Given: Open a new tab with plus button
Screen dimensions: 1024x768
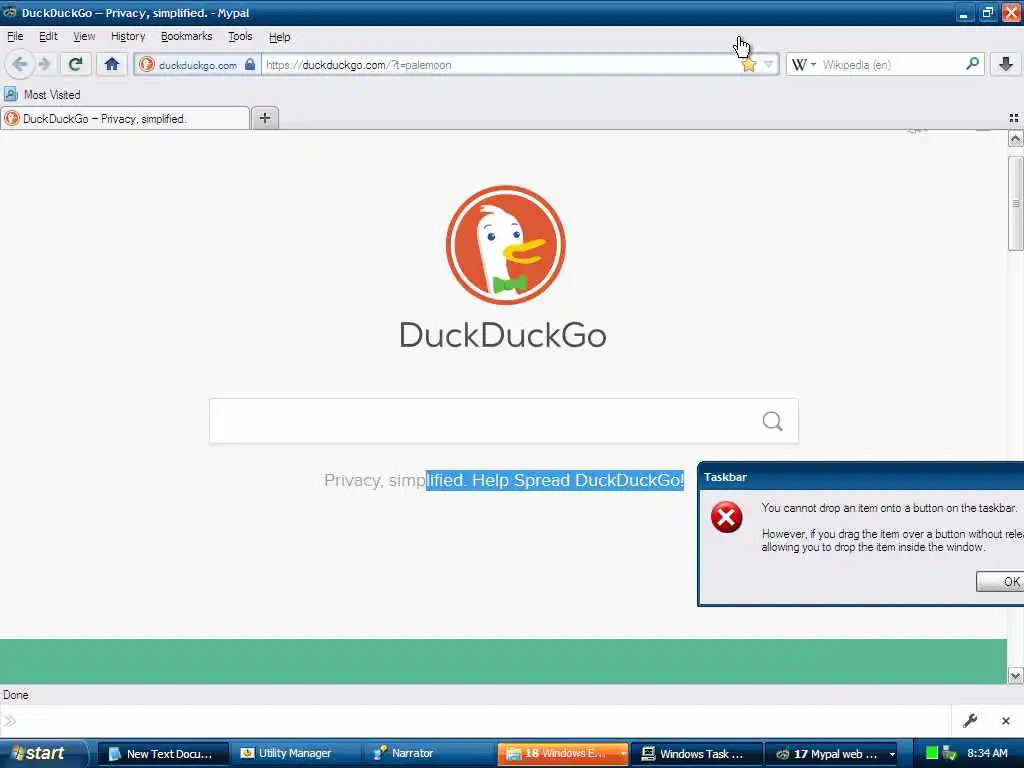Looking at the screenshot, I should pos(264,118).
